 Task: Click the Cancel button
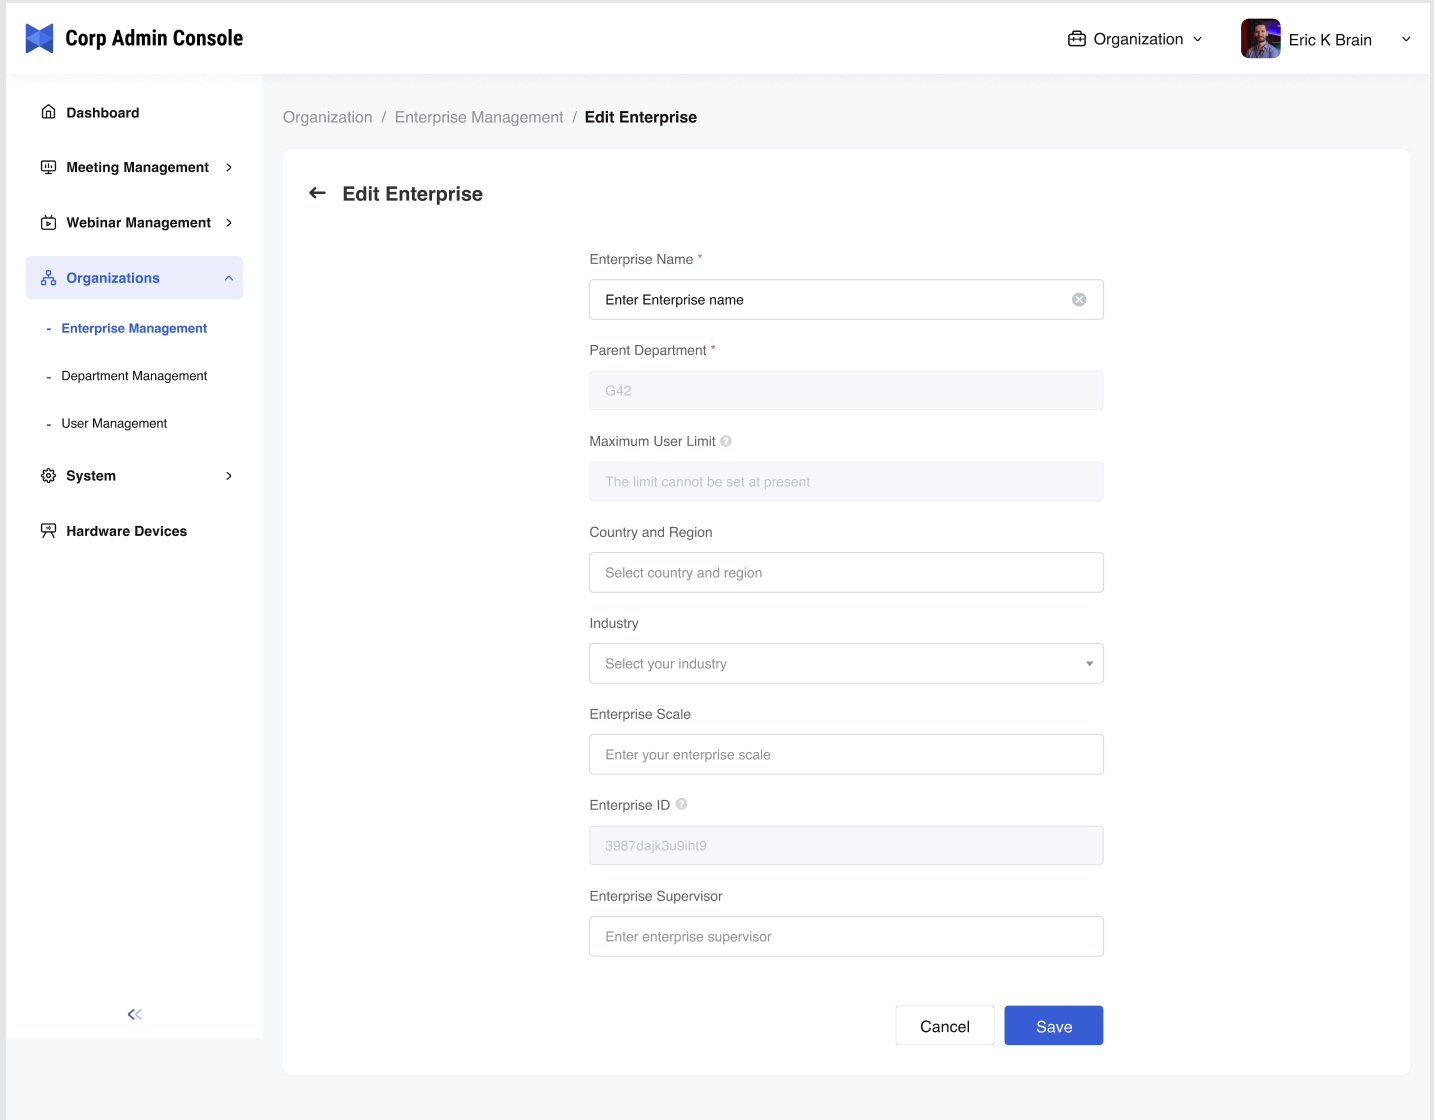pos(944,1026)
